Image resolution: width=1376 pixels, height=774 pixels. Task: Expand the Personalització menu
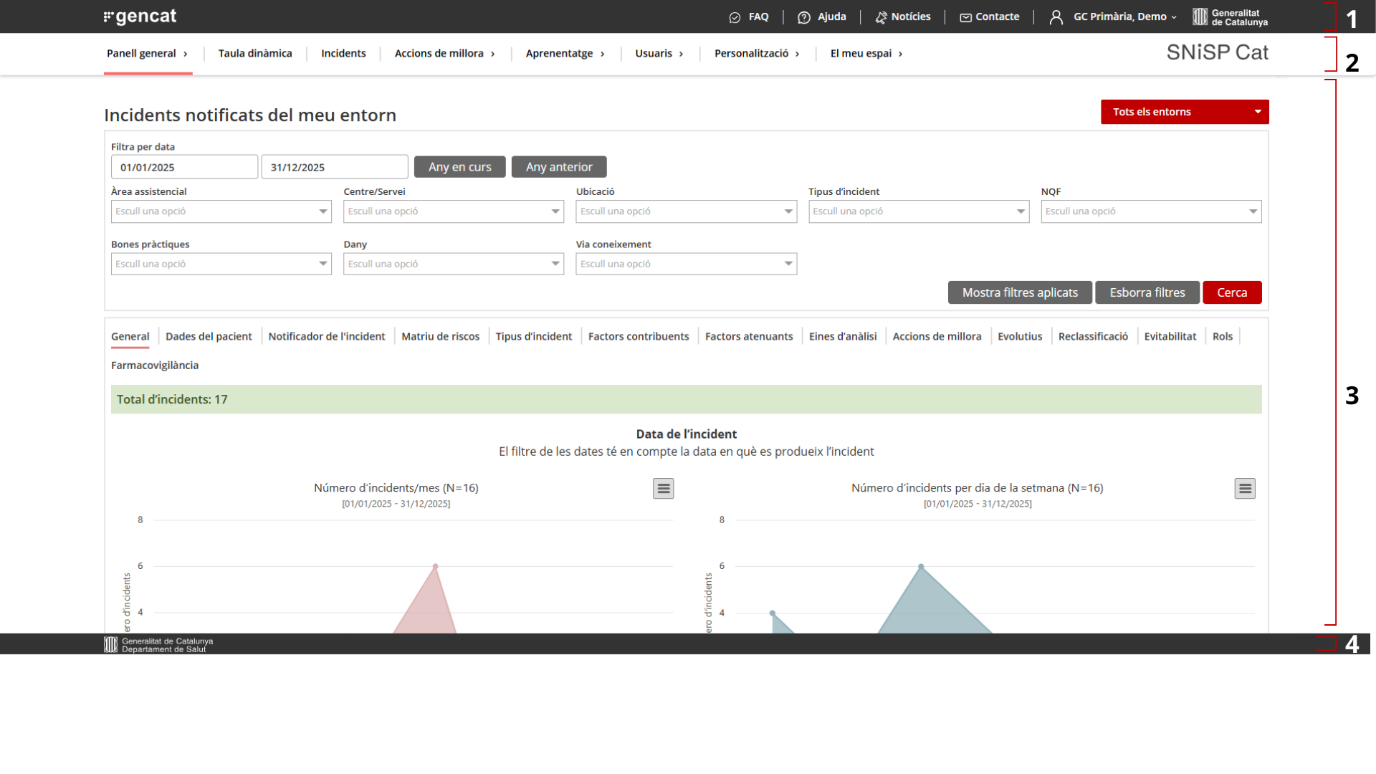[757, 54]
